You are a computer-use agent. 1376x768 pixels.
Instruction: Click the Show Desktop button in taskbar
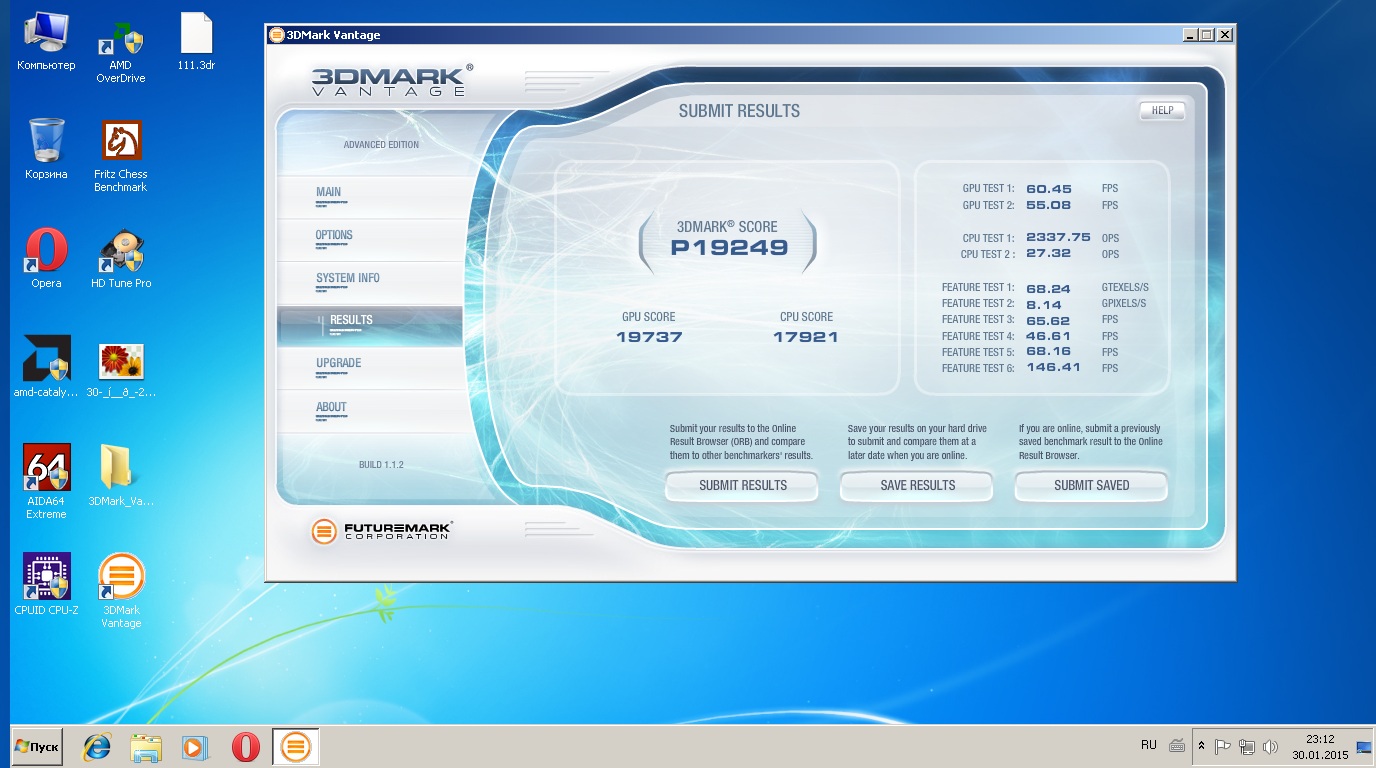tap(1364, 747)
